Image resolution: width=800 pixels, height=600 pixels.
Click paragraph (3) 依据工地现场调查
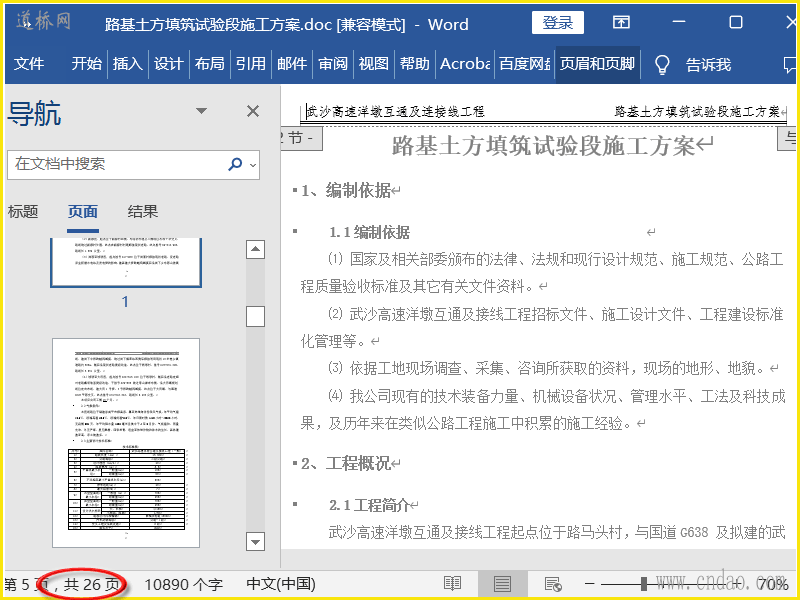pos(545,368)
